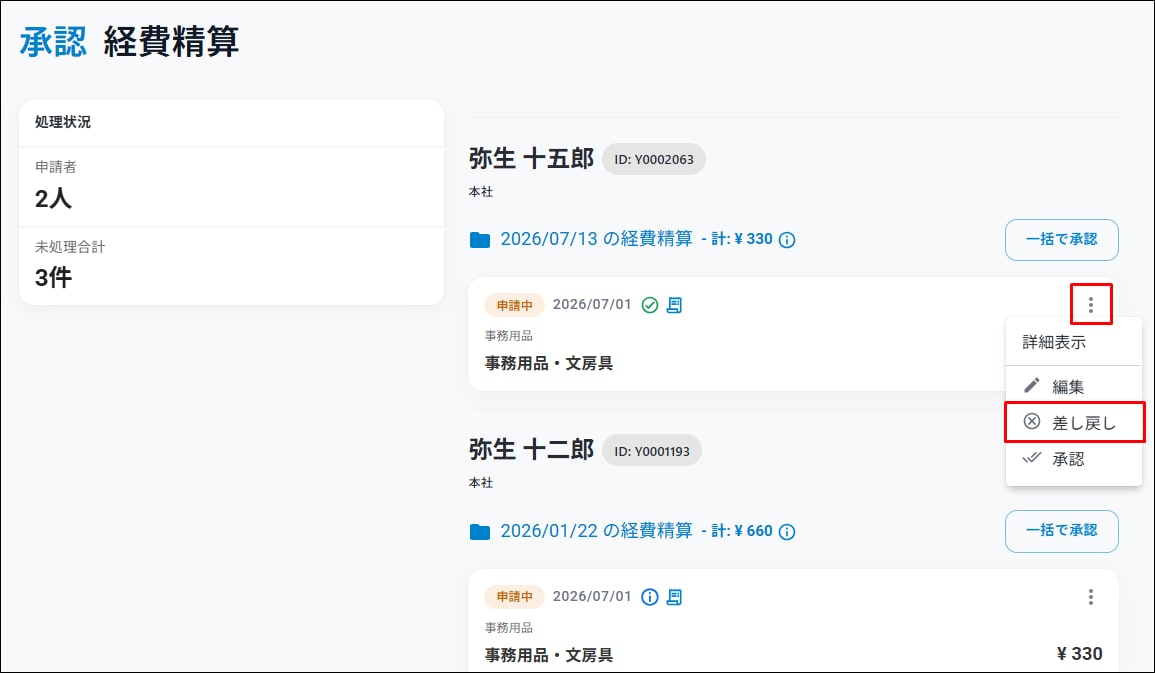Image resolution: width=1155 pixels, height=673 pixels.
Task: Click the info icon next to 計: ¥ 660
Action: pos(787,532)
